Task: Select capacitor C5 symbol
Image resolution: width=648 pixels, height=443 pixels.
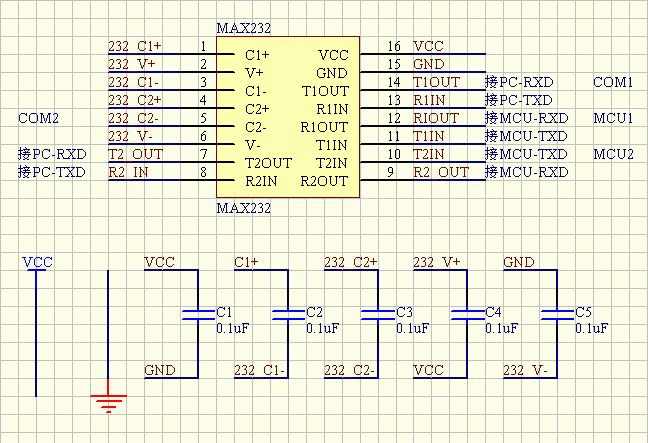Action: (x=557, y=315)
